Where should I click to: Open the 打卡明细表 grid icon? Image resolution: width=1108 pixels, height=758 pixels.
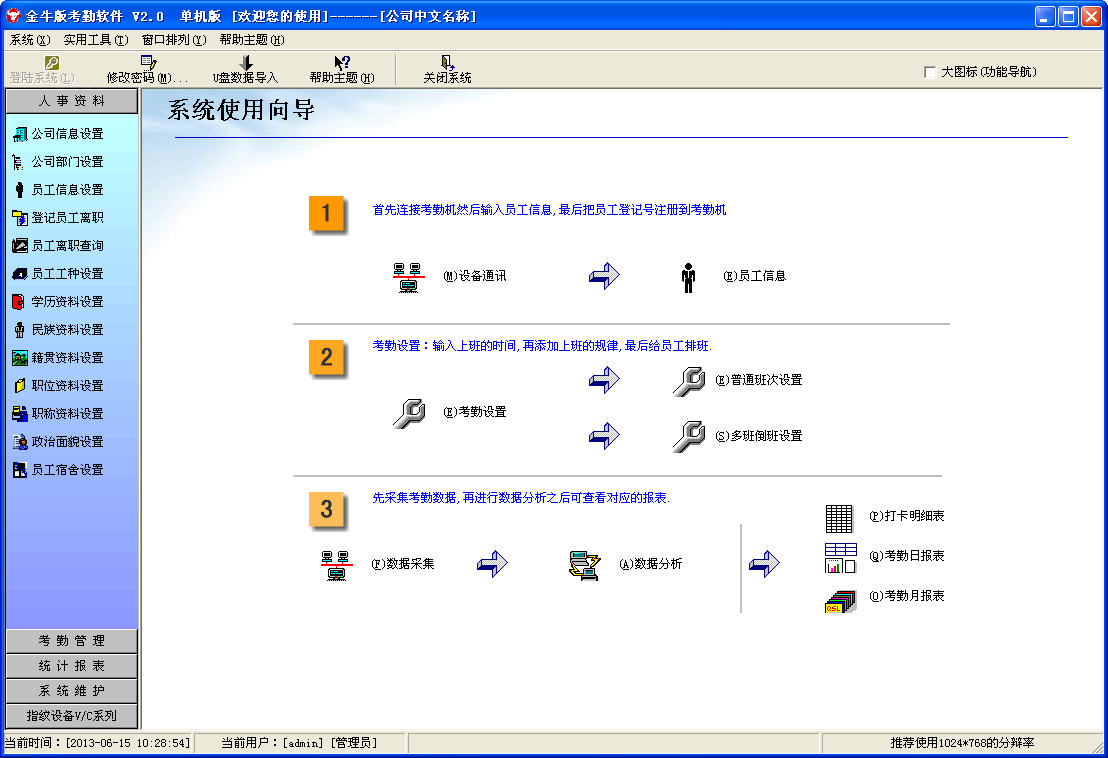pos(839,518)
